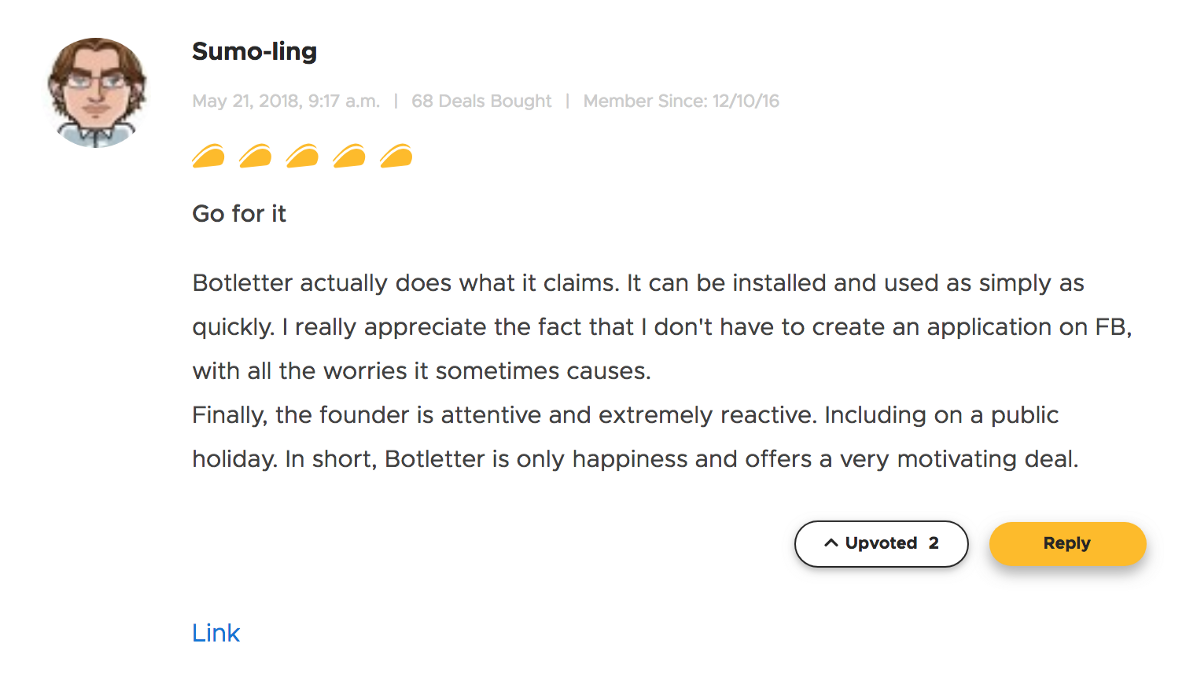Click the fourth taco rating icon
The height and width of the screenshot is (687, 1200).
click(349, 157)
